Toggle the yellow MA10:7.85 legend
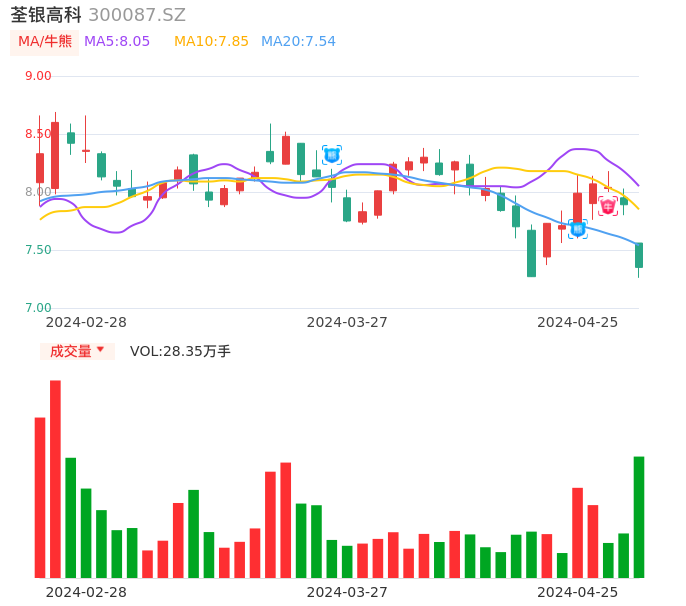Viewport: 686px width, 606px height. 211,42
